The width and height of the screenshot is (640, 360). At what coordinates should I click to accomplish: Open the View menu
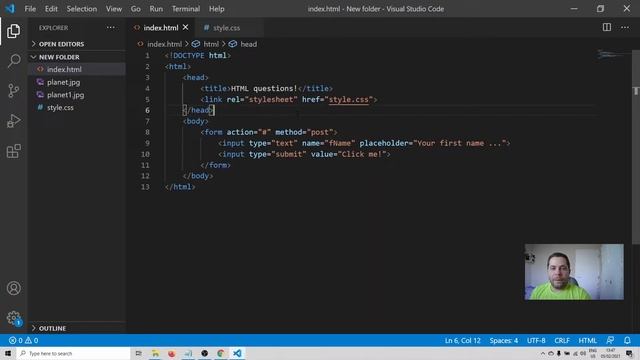tap(114, 9)
